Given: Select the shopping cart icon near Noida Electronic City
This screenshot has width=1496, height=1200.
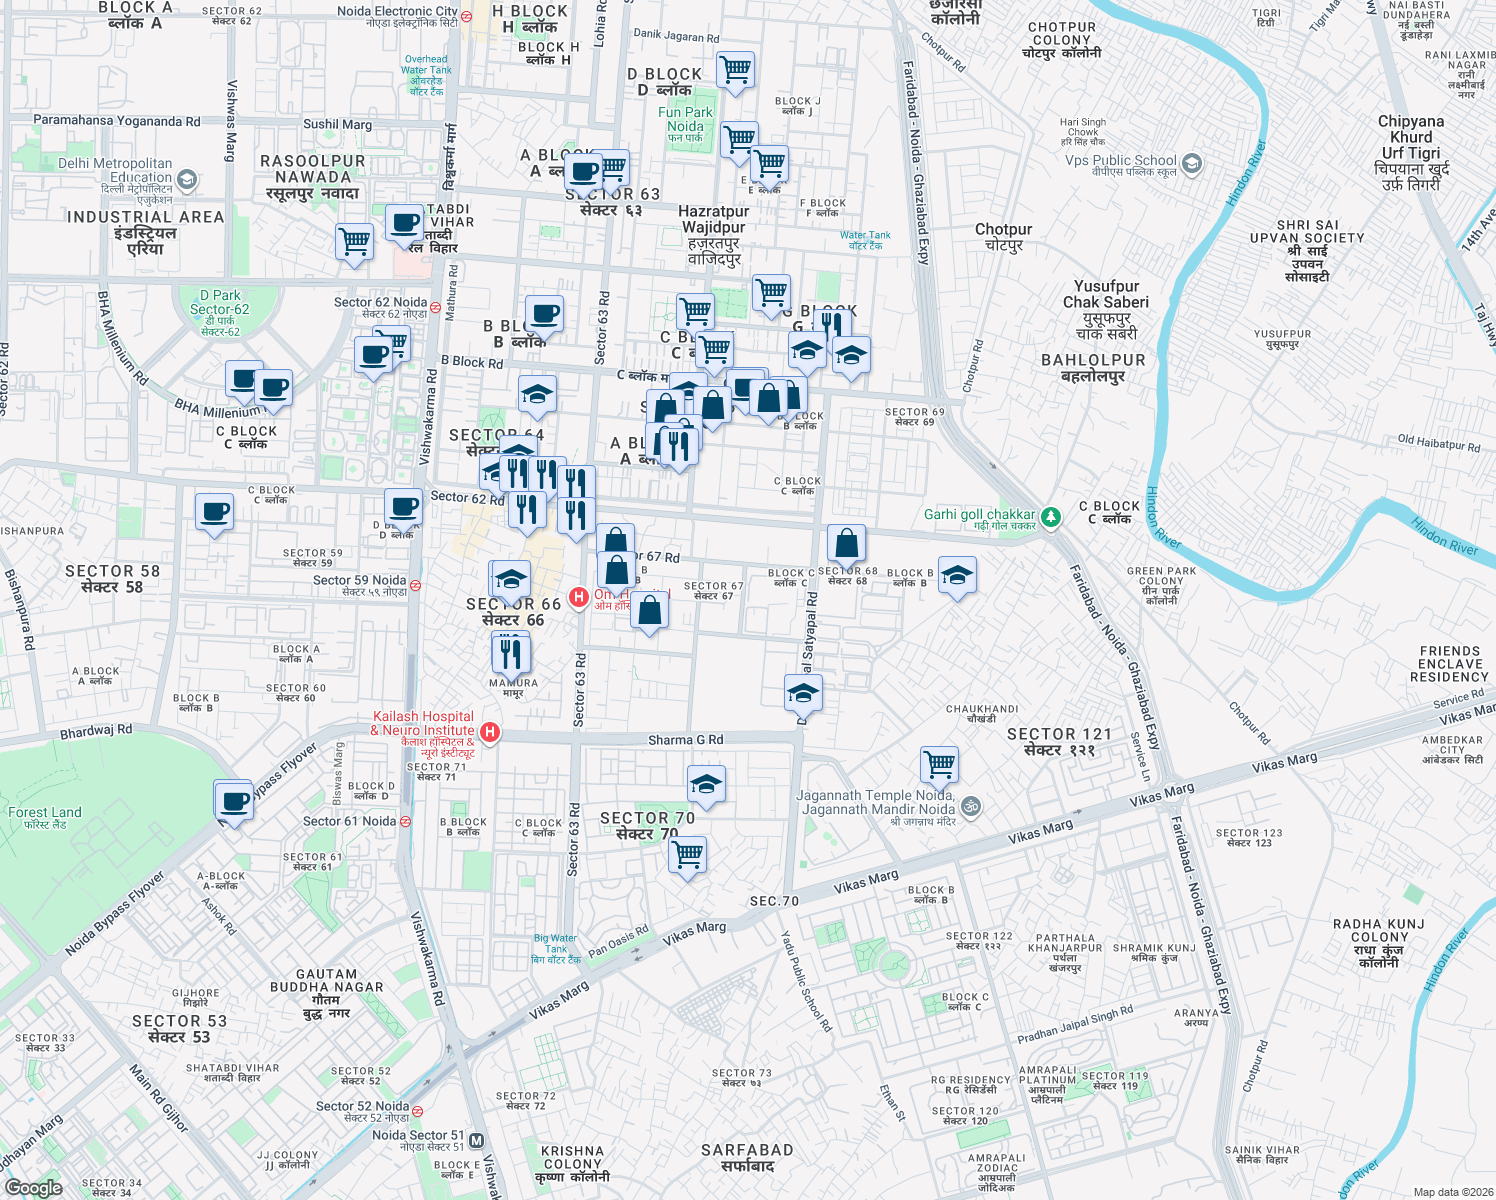Looking at the screenshot, I should tap(736, 72).
